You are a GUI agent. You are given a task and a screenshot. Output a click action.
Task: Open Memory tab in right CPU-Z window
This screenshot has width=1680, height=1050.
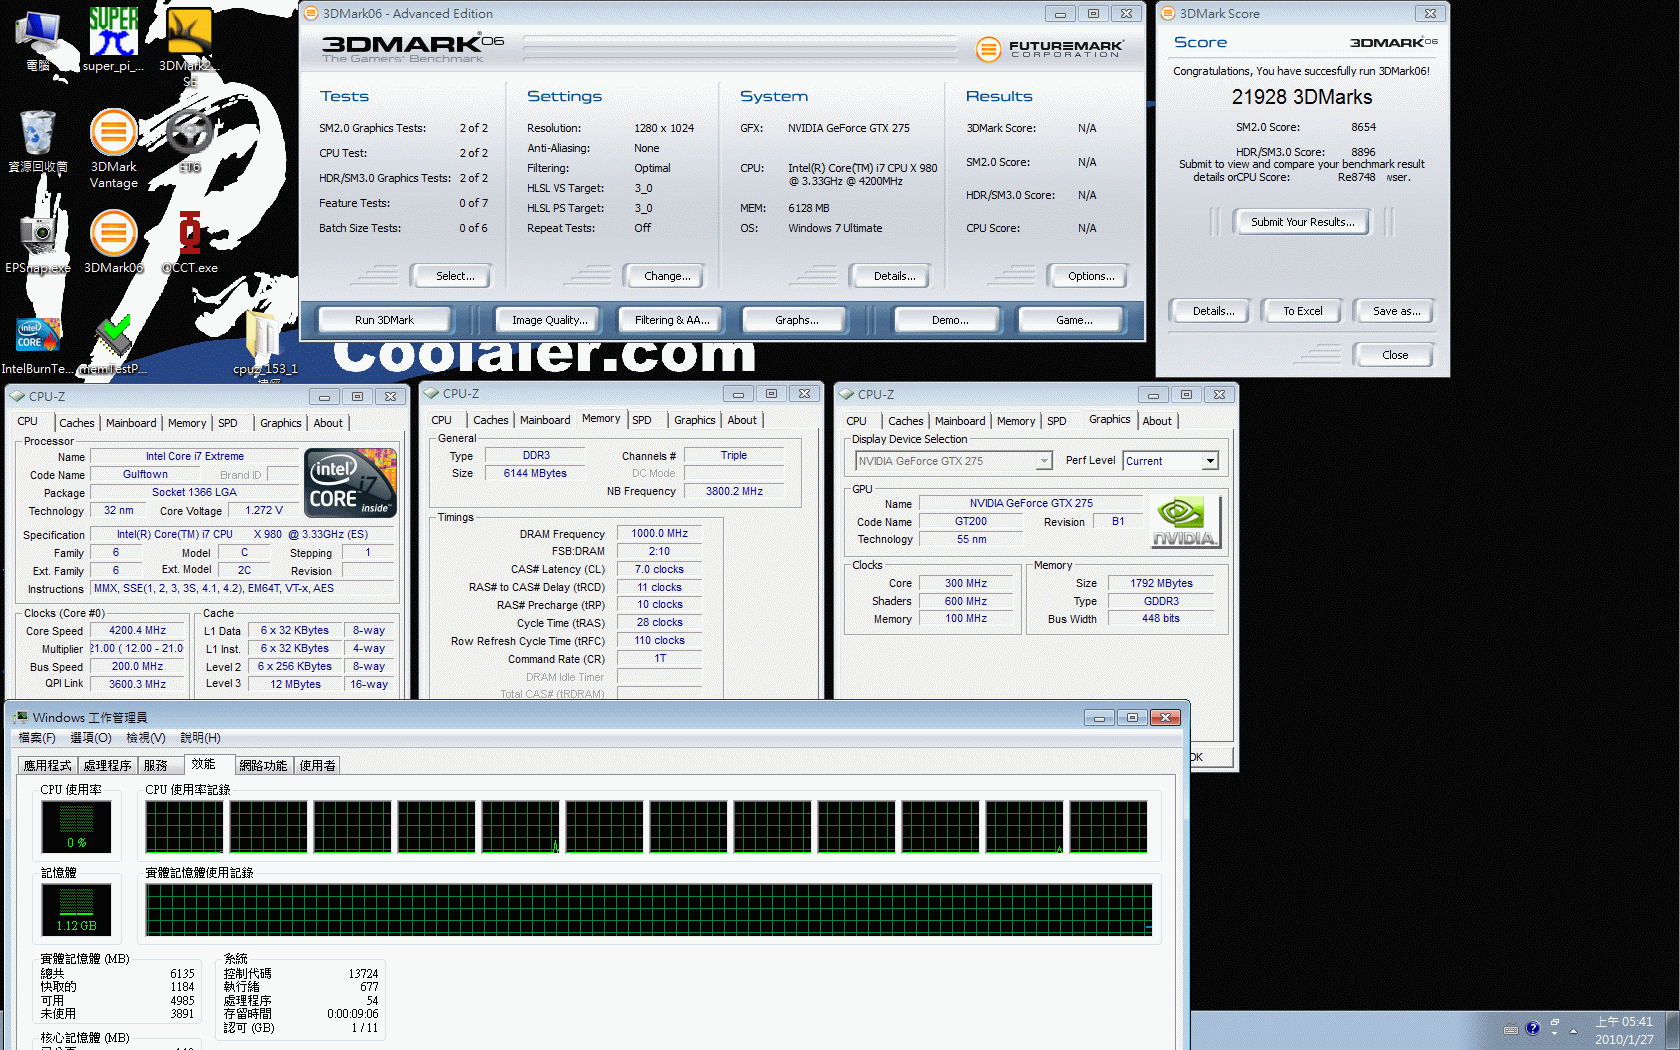coord(1016,421)
